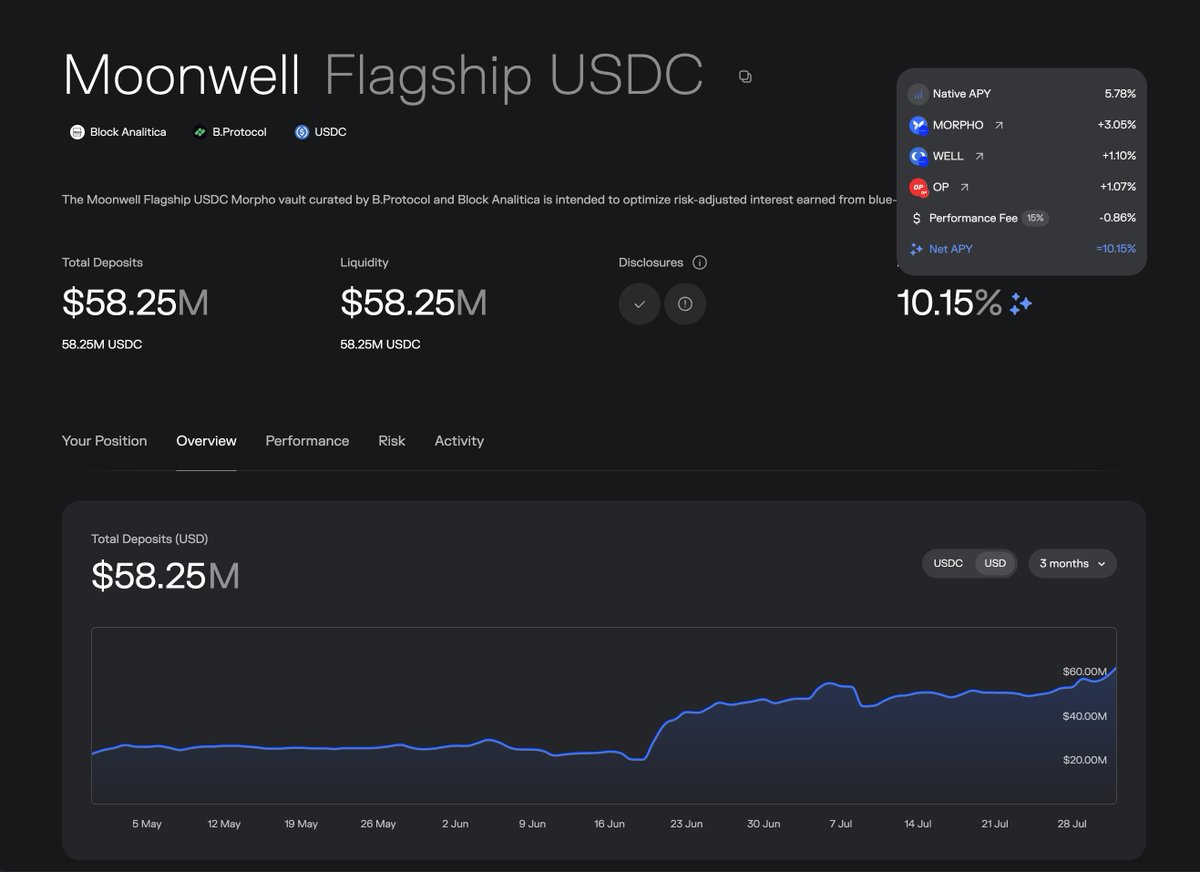Click the Total Deposits (USD) chart heading
This screenshot has width=1200, height=872.
149,539
